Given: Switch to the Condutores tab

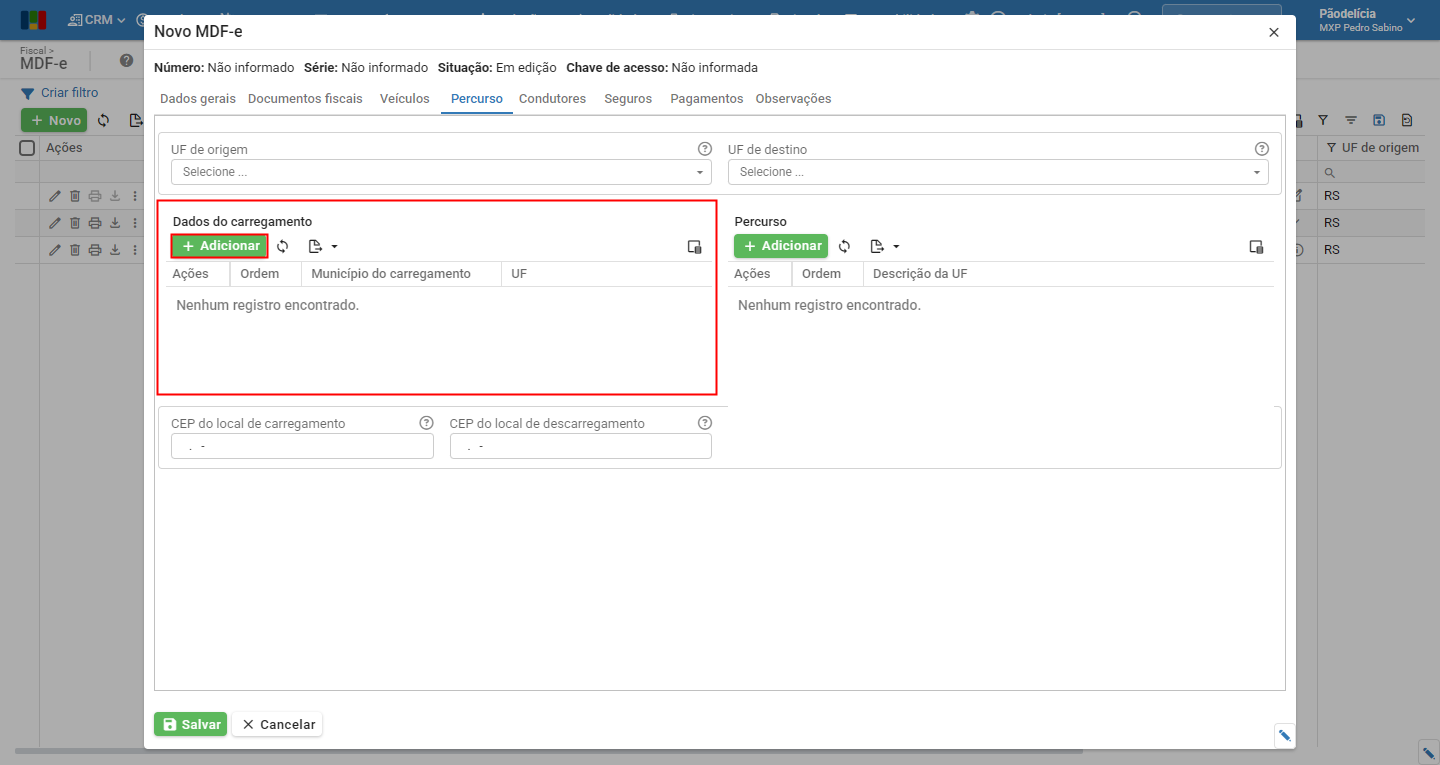Looking at the screenshot, I should click(552, 99).
